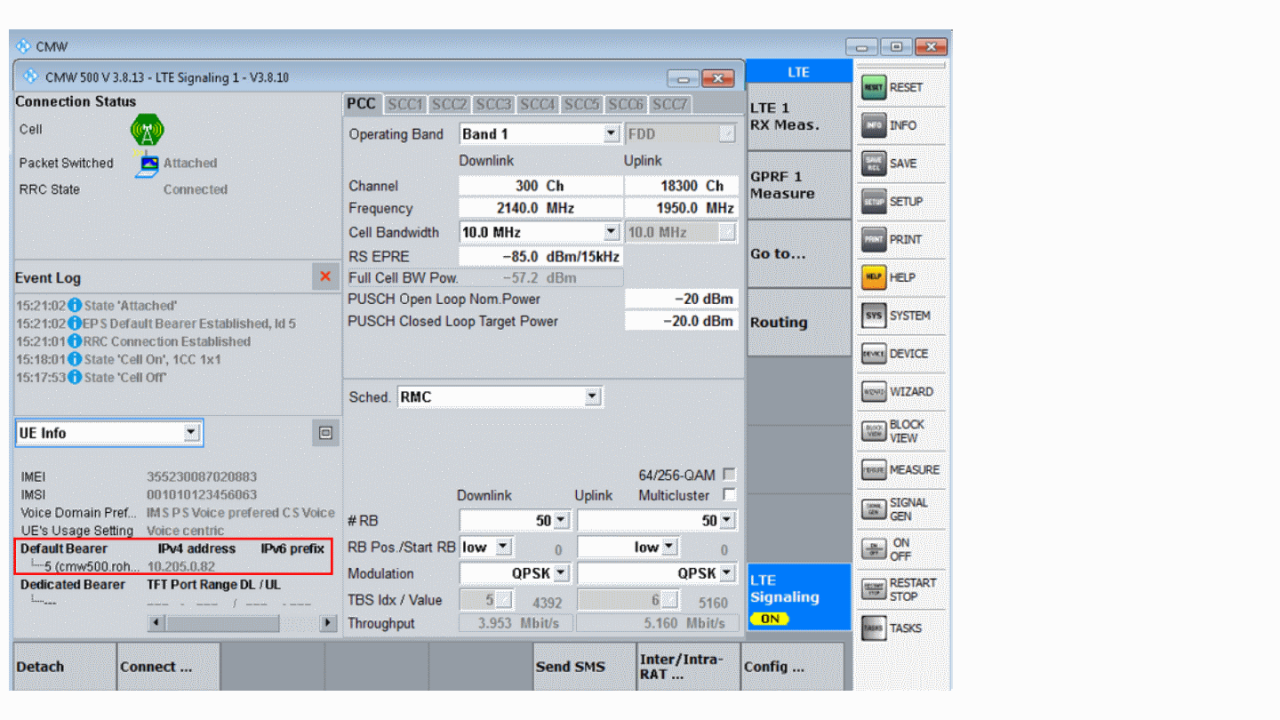Open the Sched. RMC dropdown
1280x720 pixels.
pyautogui.click(x=593, y=397)
